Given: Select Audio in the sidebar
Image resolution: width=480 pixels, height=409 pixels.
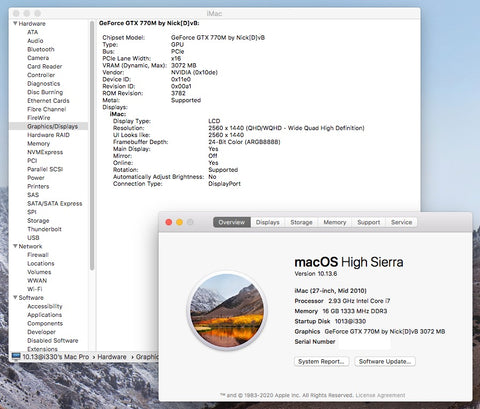Looking at the screenshot, I should click(35, 41).
